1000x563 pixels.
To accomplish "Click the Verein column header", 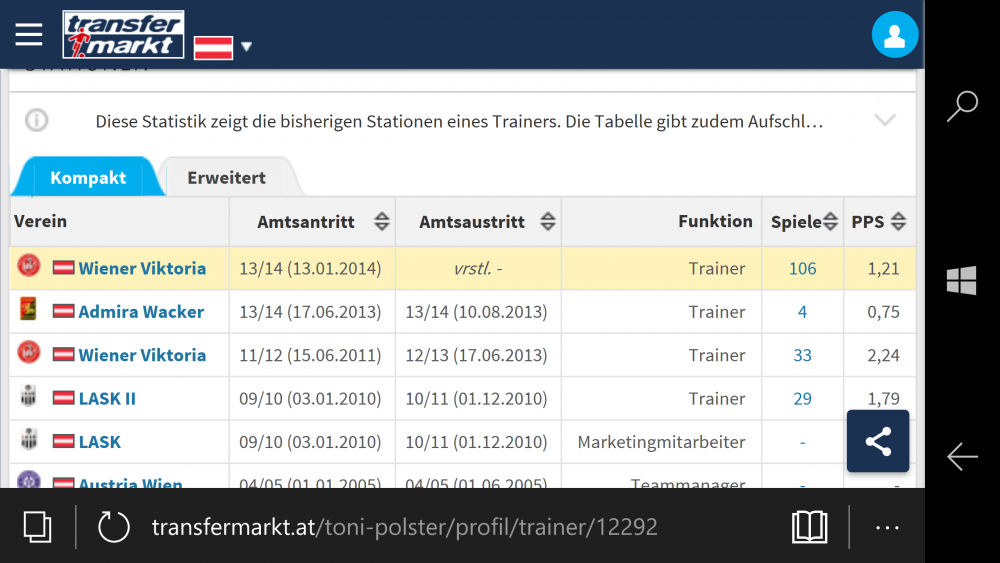I will pos(40,221).
